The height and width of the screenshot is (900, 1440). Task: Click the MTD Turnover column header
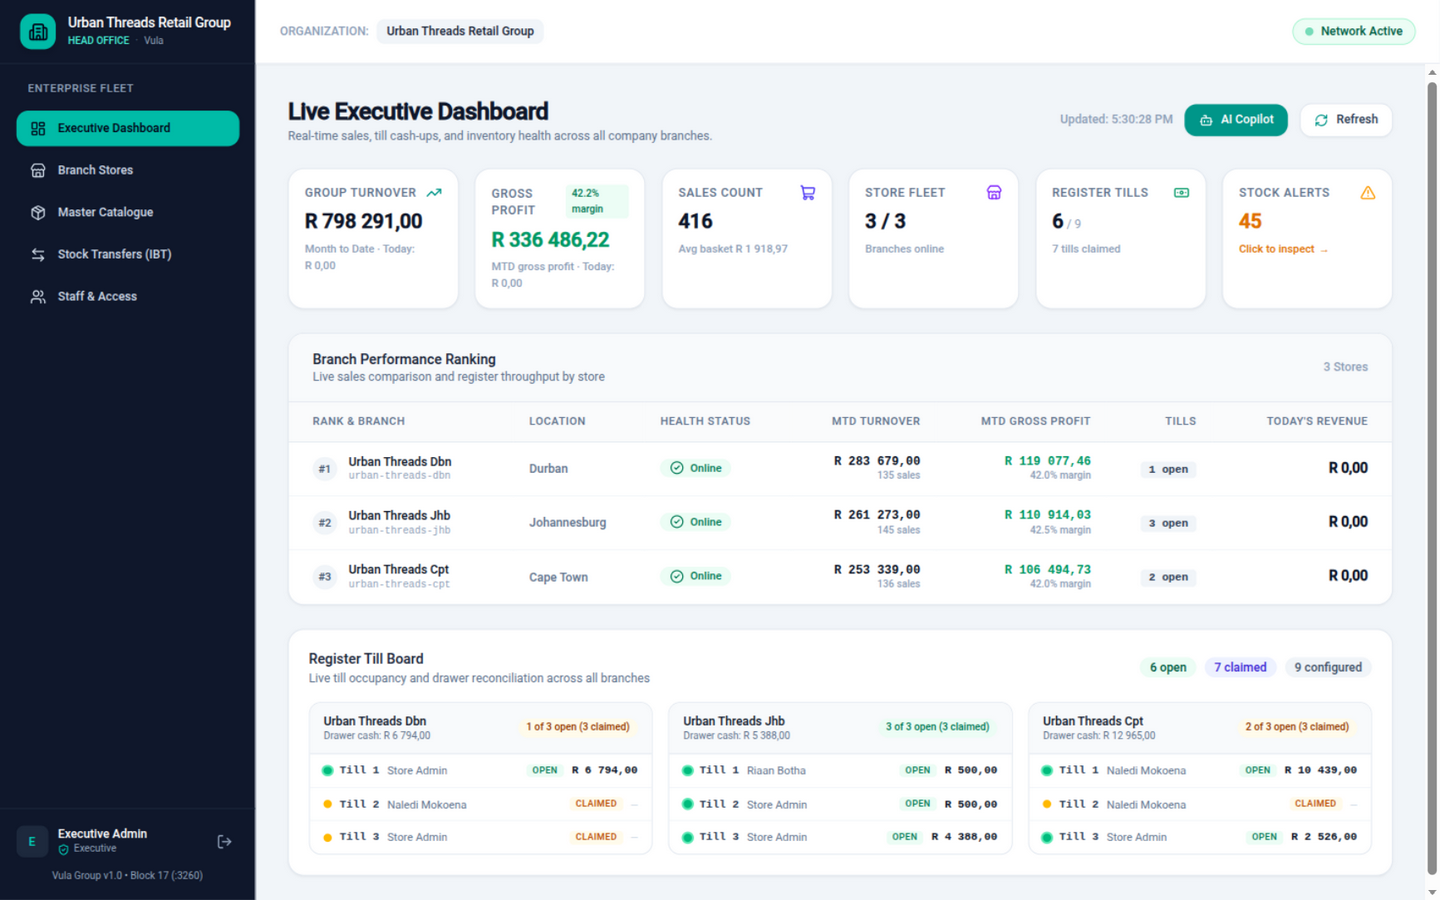click(876, 421)
